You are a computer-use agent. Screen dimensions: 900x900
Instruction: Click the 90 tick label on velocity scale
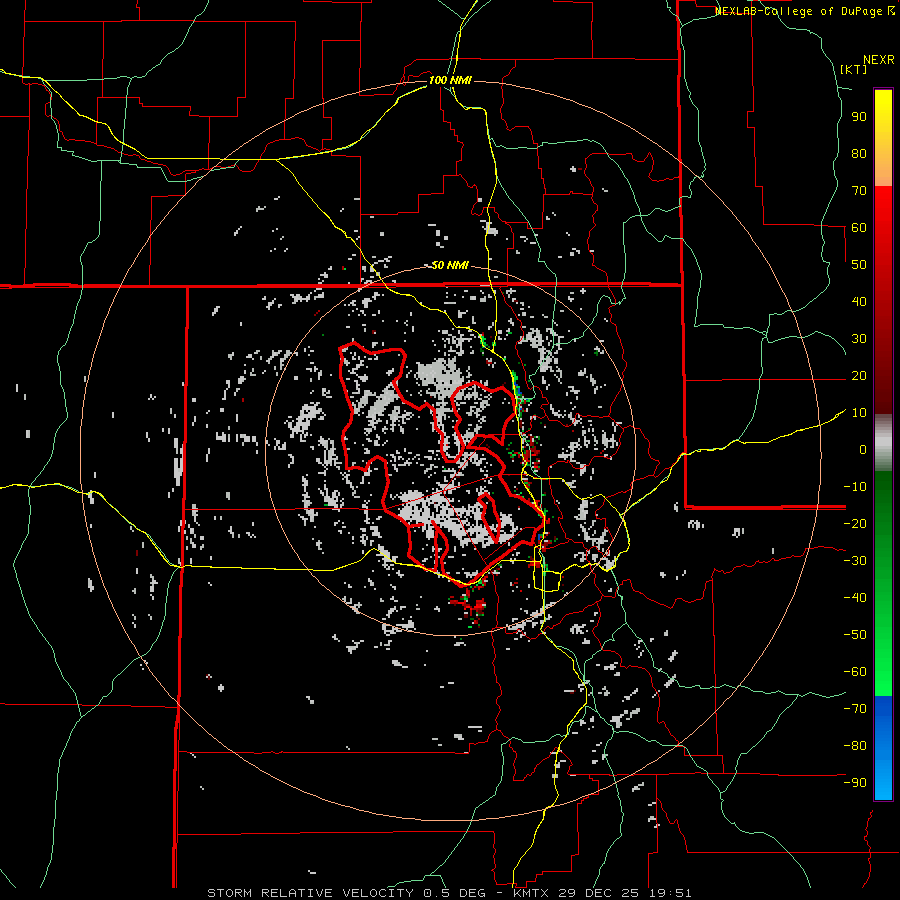click(858, 116)
